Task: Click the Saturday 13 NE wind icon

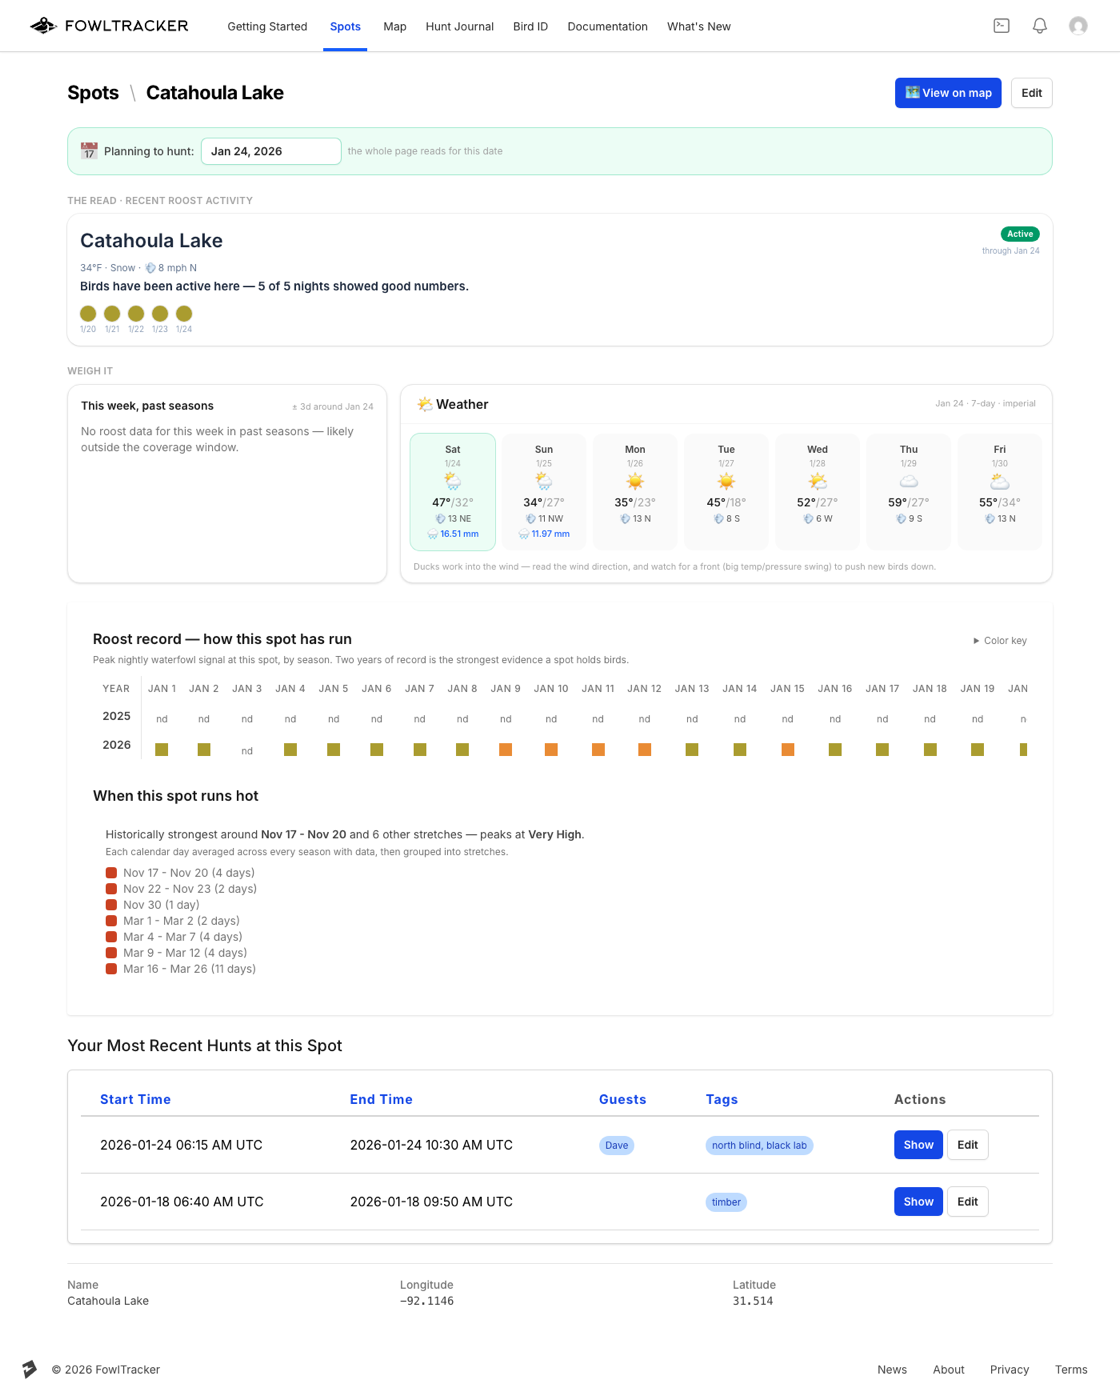Action: [440, 519]
